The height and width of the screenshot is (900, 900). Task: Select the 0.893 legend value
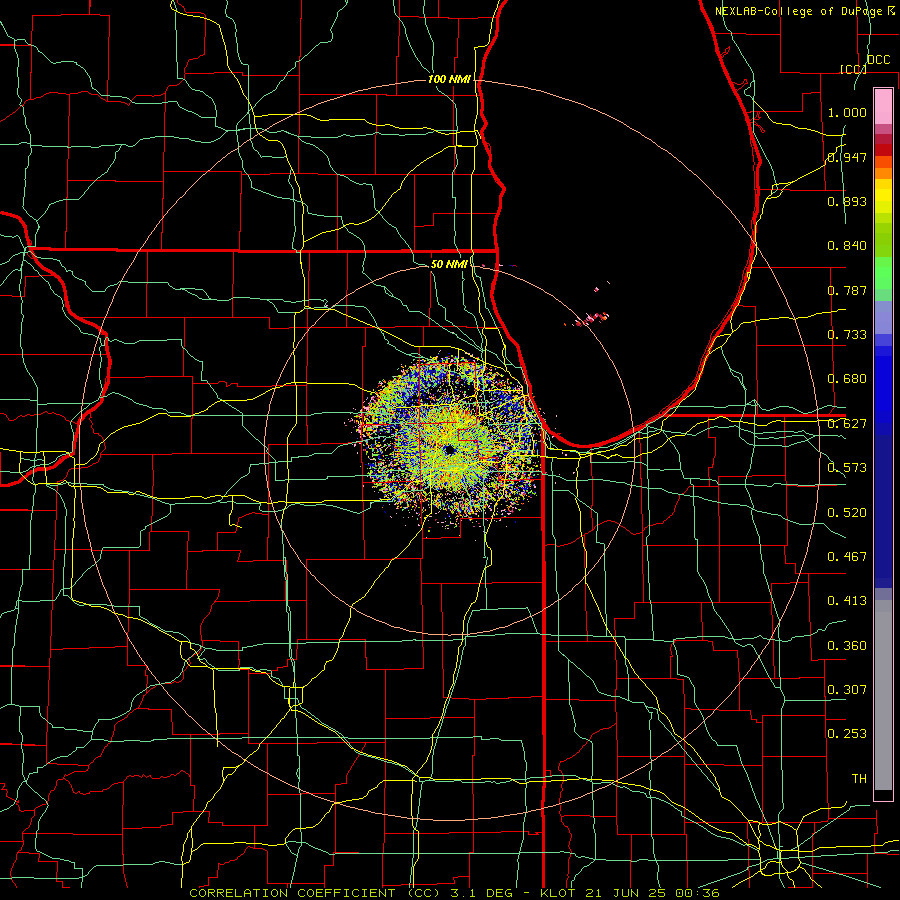click(x=847, y=201)
